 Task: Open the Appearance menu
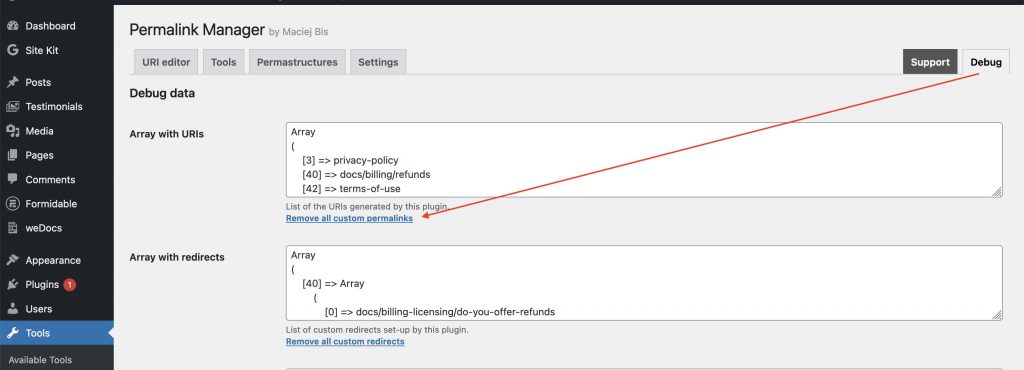pyautogui.click(x=53, y=260)
